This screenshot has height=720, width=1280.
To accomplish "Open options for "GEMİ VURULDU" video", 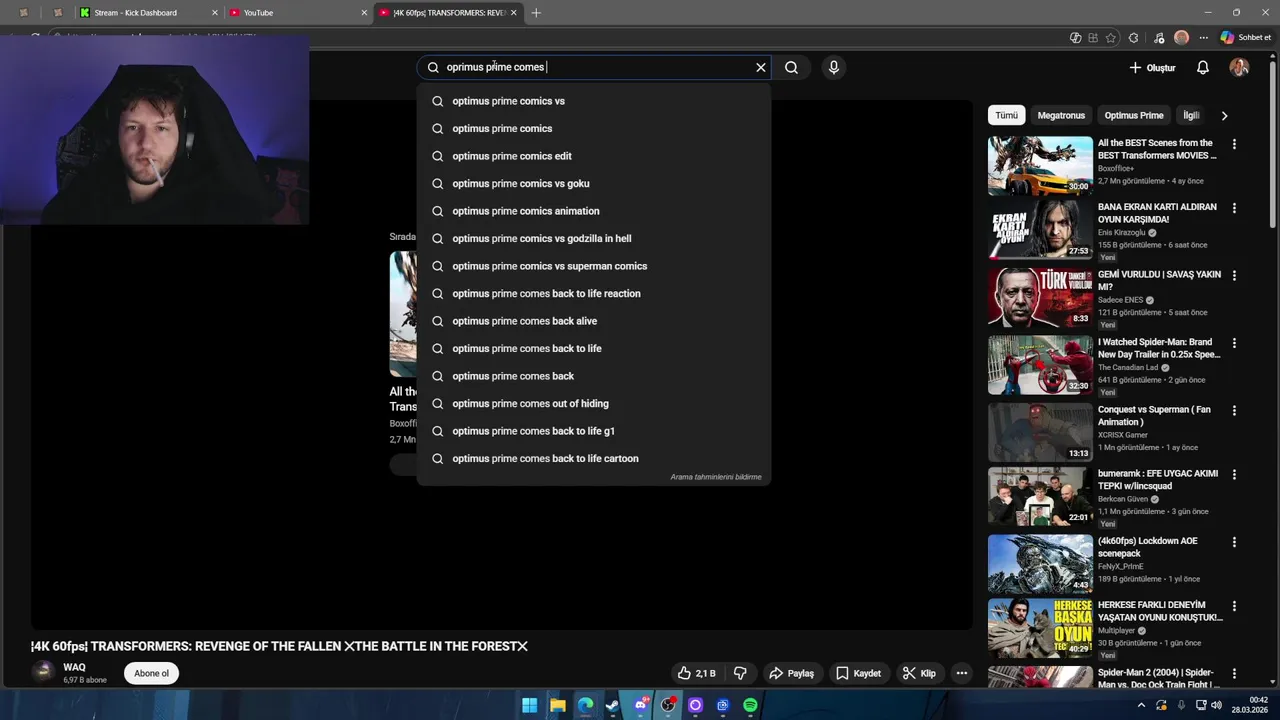I will coord(1234,275).
